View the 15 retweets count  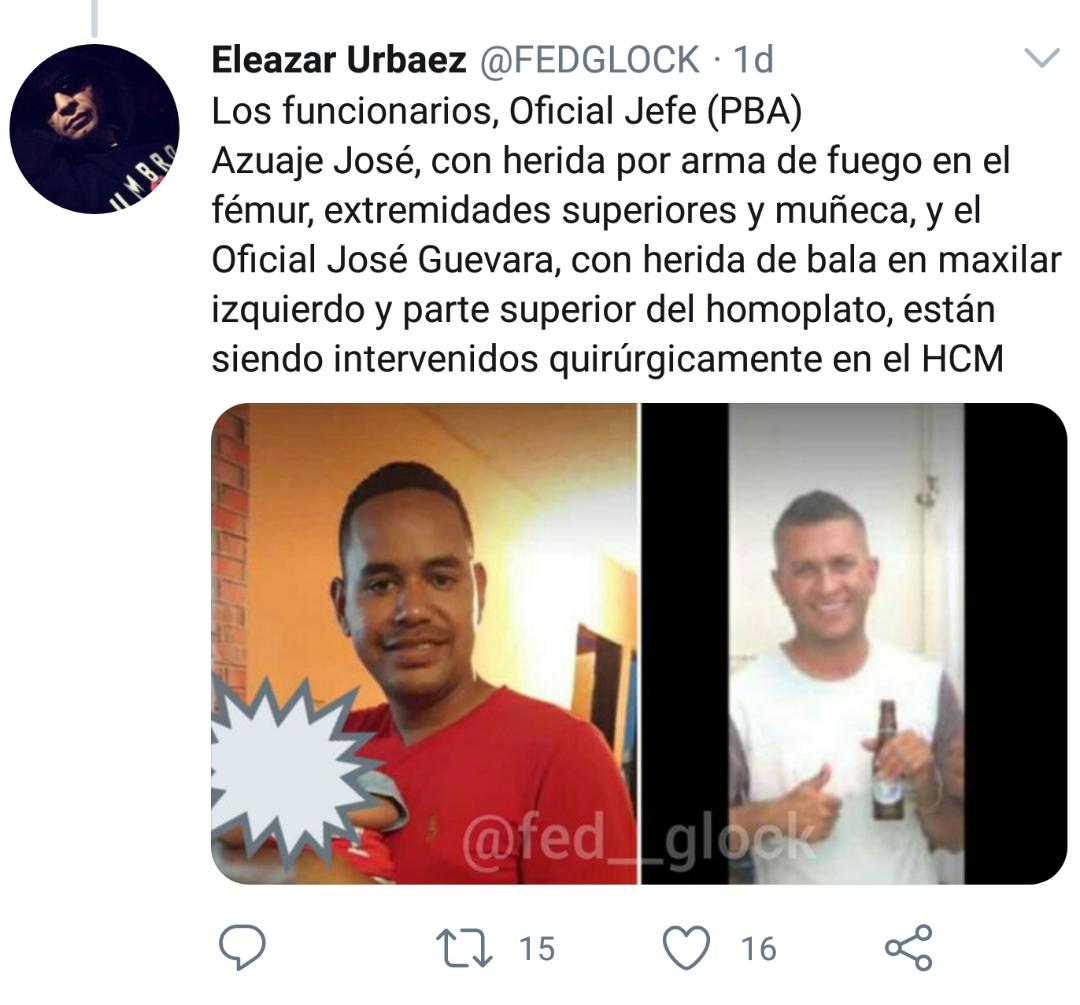[x=537, y=949]
